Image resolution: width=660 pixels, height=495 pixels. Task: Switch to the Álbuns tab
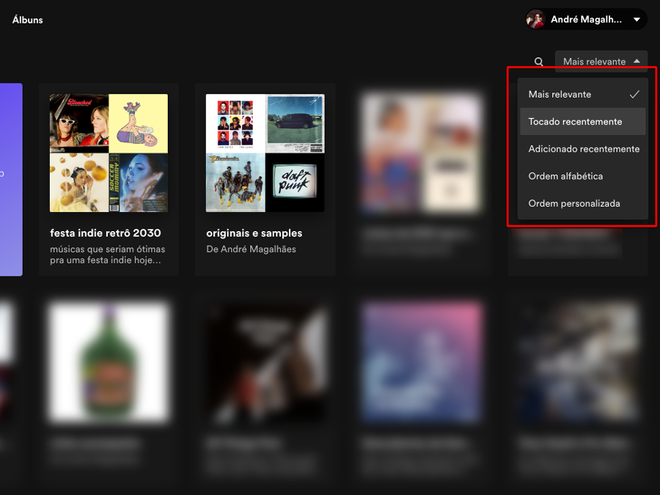pyautogui.click(x=27, y=20)
